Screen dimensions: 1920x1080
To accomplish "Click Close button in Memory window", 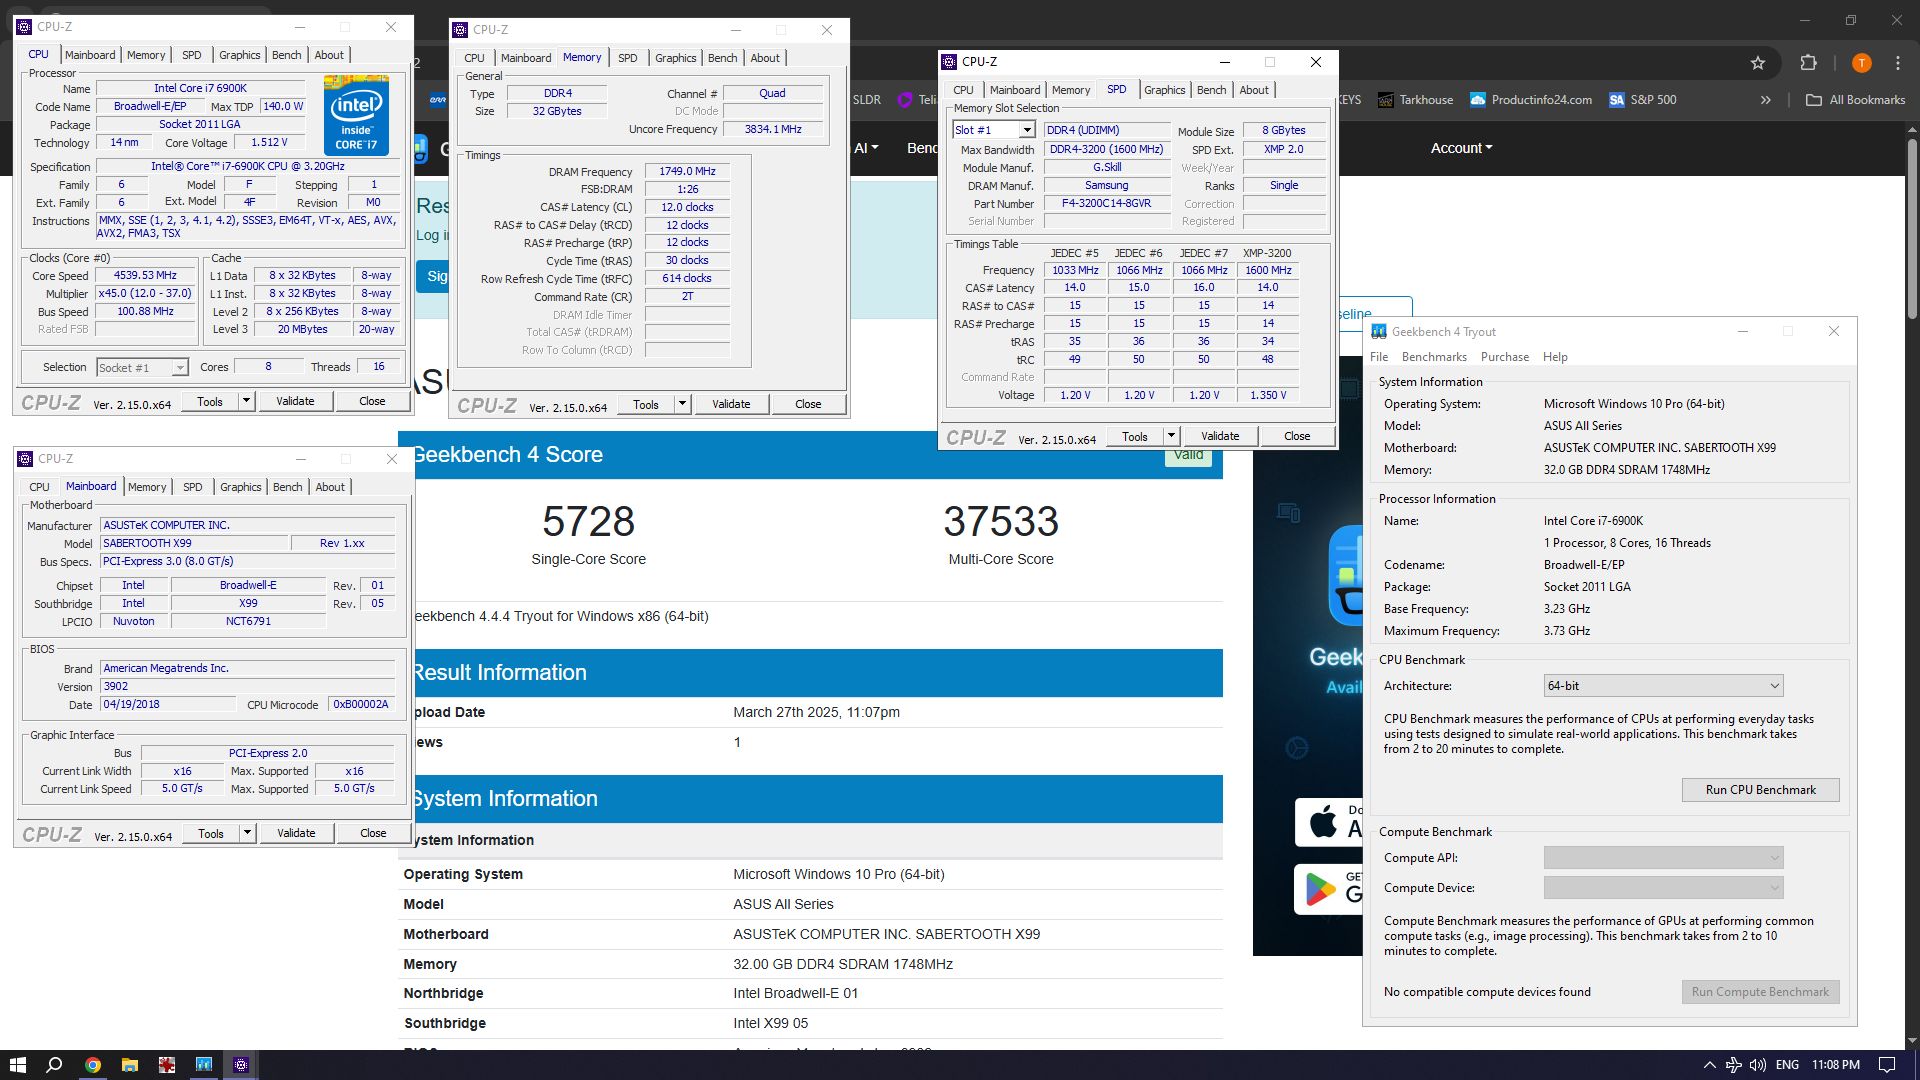I will pos(808,404).
